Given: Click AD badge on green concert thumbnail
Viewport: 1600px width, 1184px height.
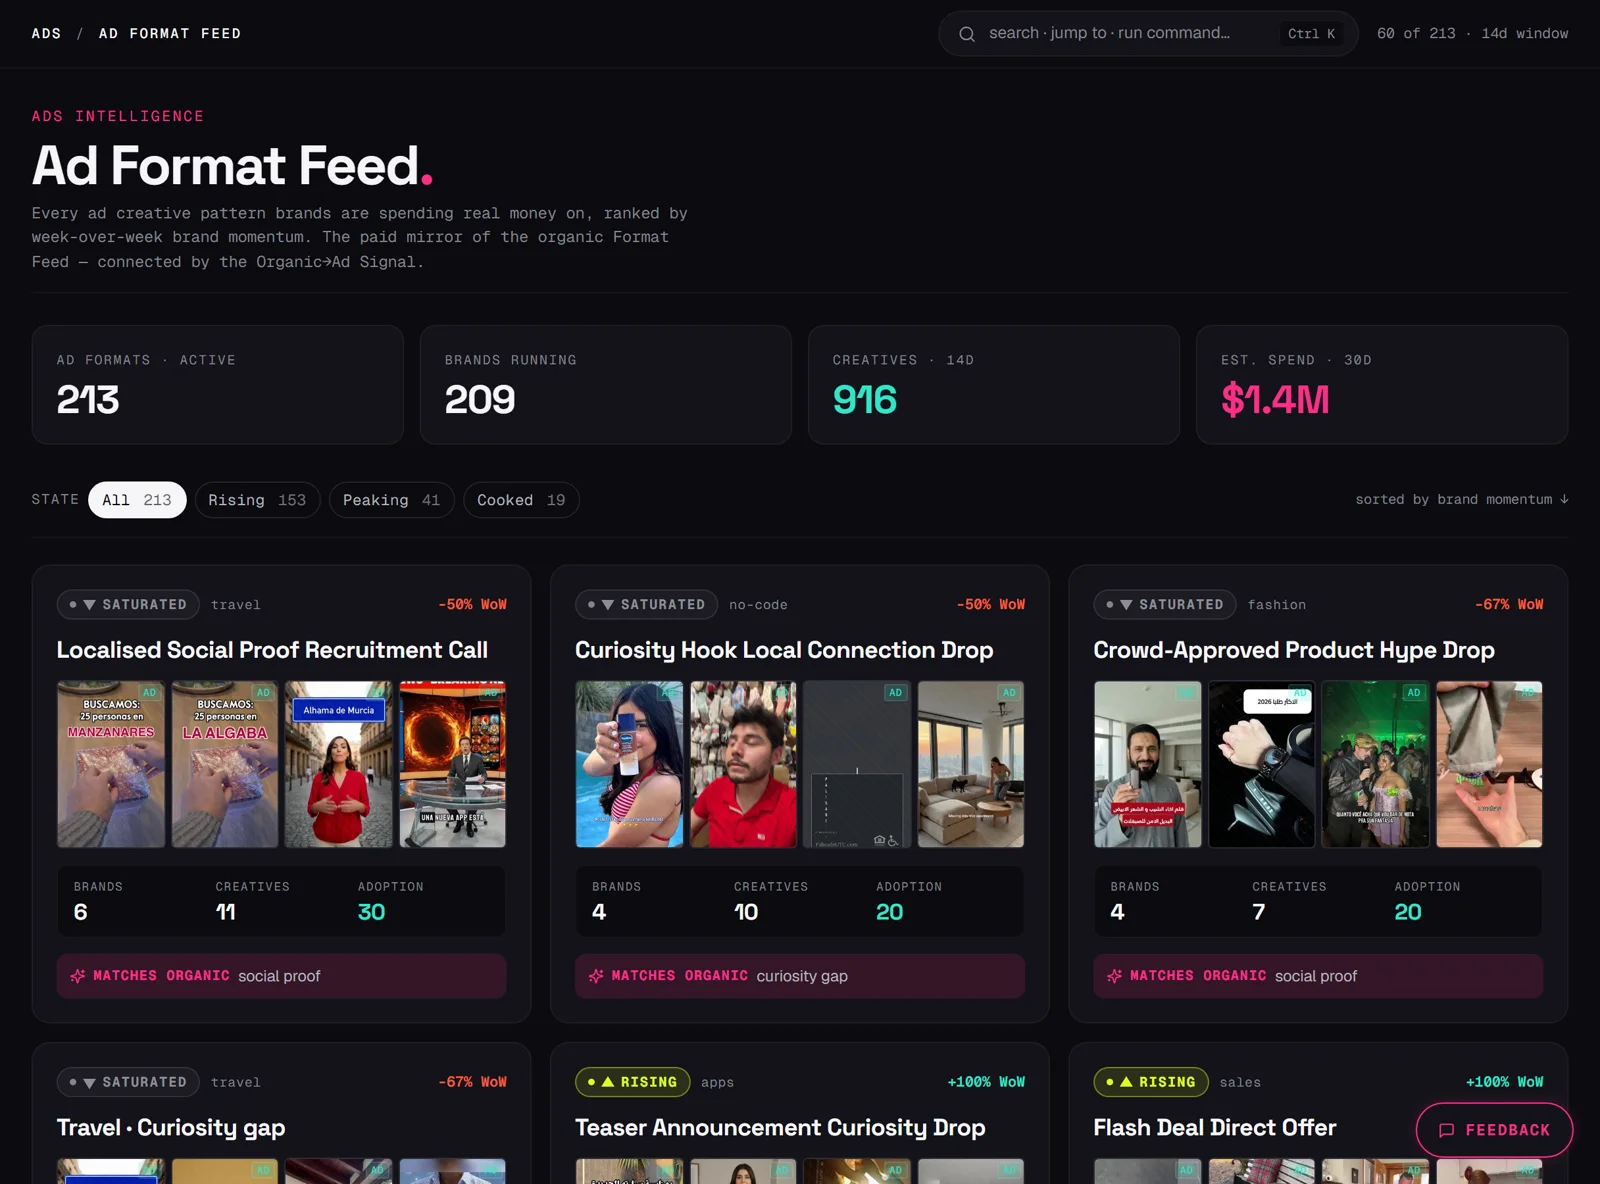Looking at the screenshot, I should [1414, 692].
